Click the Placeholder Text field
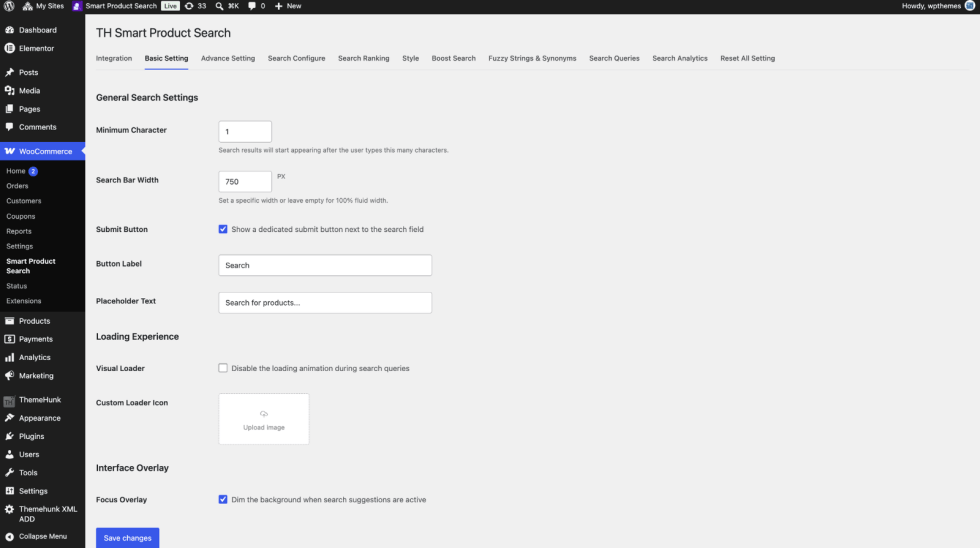The width and height of the screenshot is (980, 548). (x=325, y=302)
